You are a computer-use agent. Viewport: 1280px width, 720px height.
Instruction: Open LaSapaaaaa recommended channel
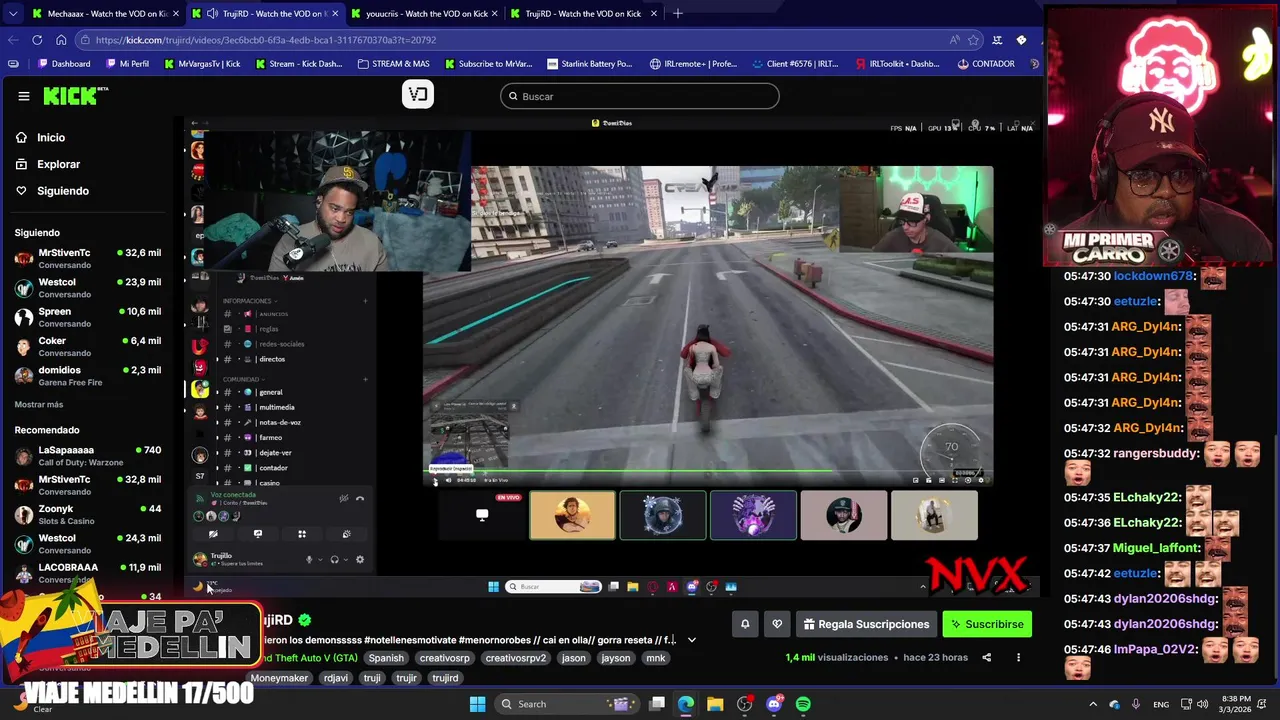click(x=88, y=456)
